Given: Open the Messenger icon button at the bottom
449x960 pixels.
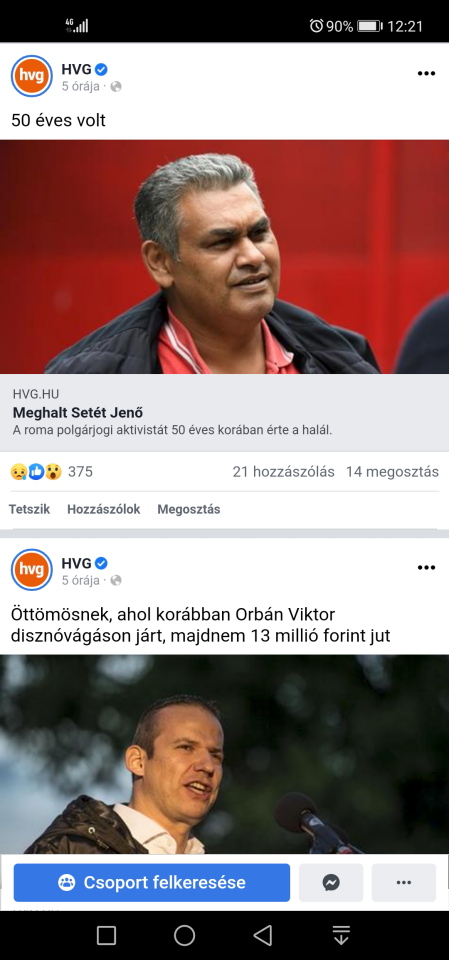Looking at the screenshot, I should coord(331,882).
